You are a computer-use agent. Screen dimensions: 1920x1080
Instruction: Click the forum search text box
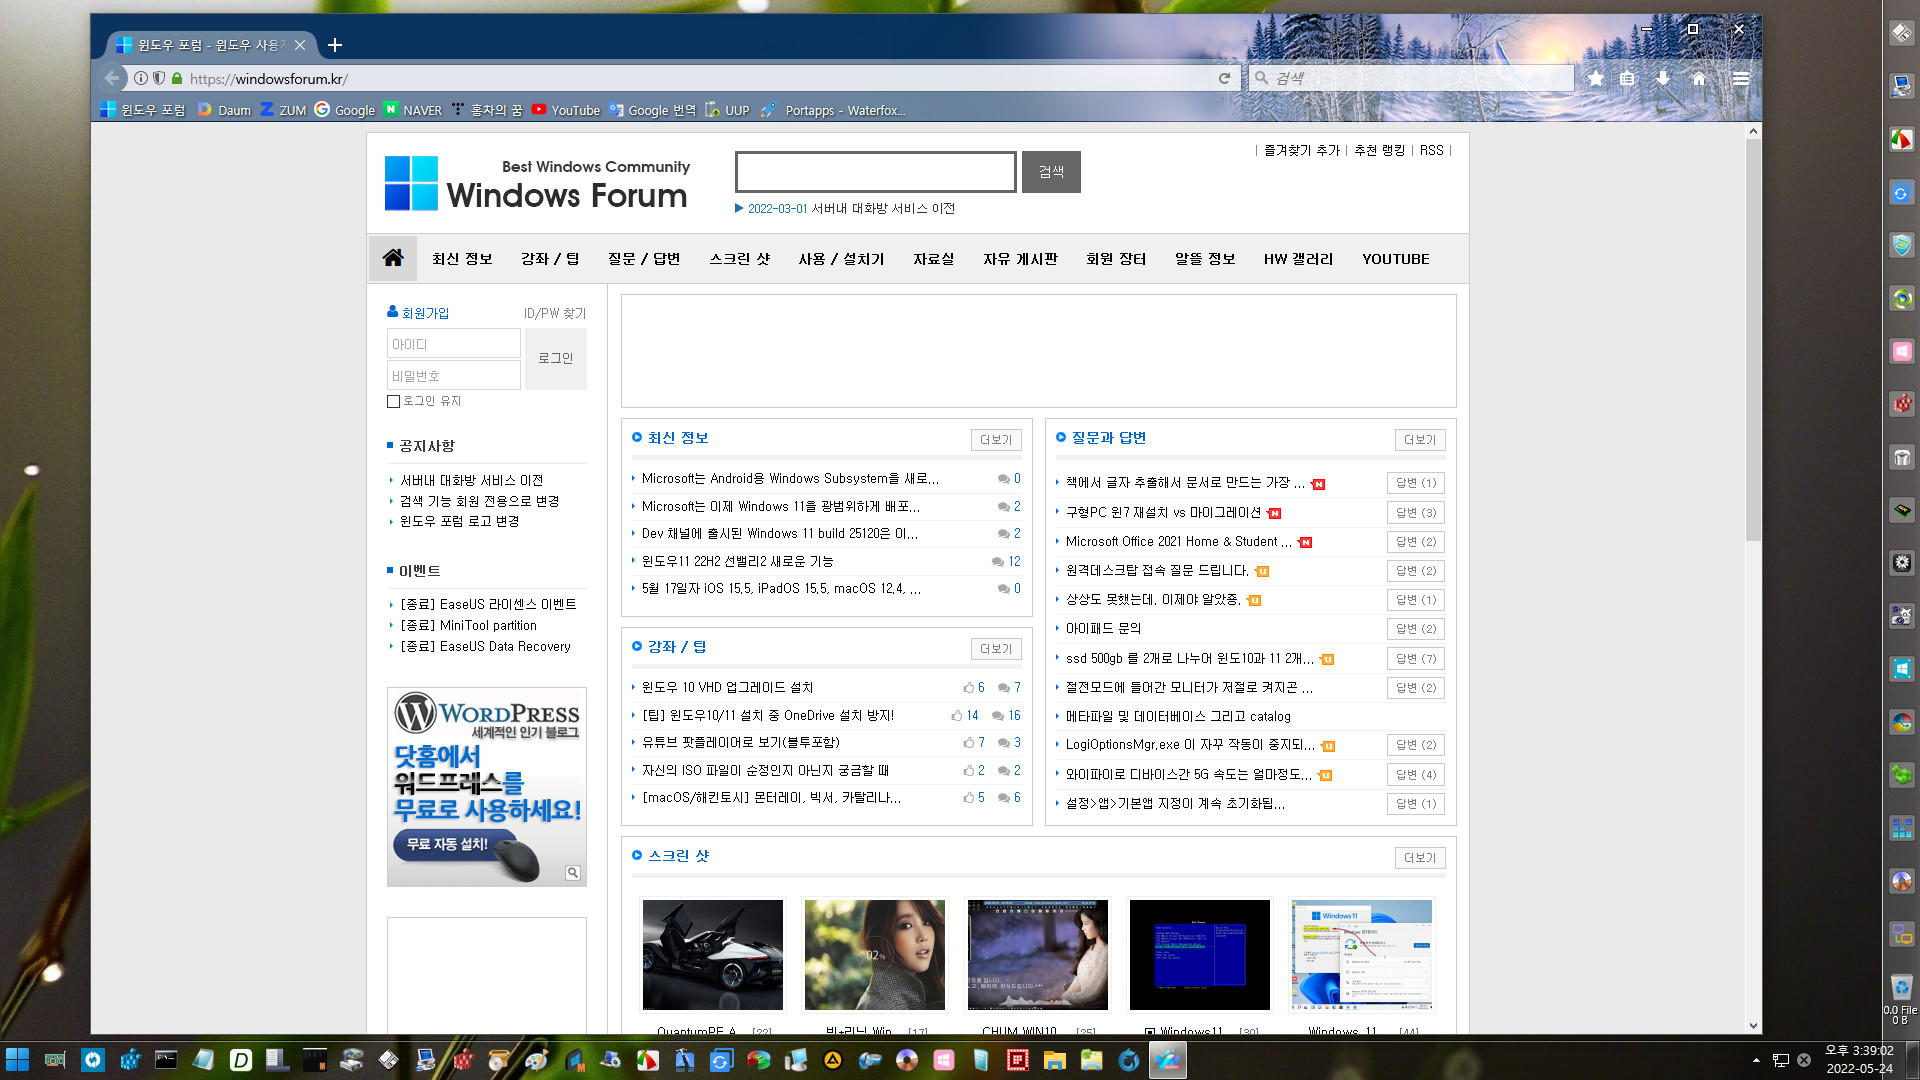tap(876, 172)
